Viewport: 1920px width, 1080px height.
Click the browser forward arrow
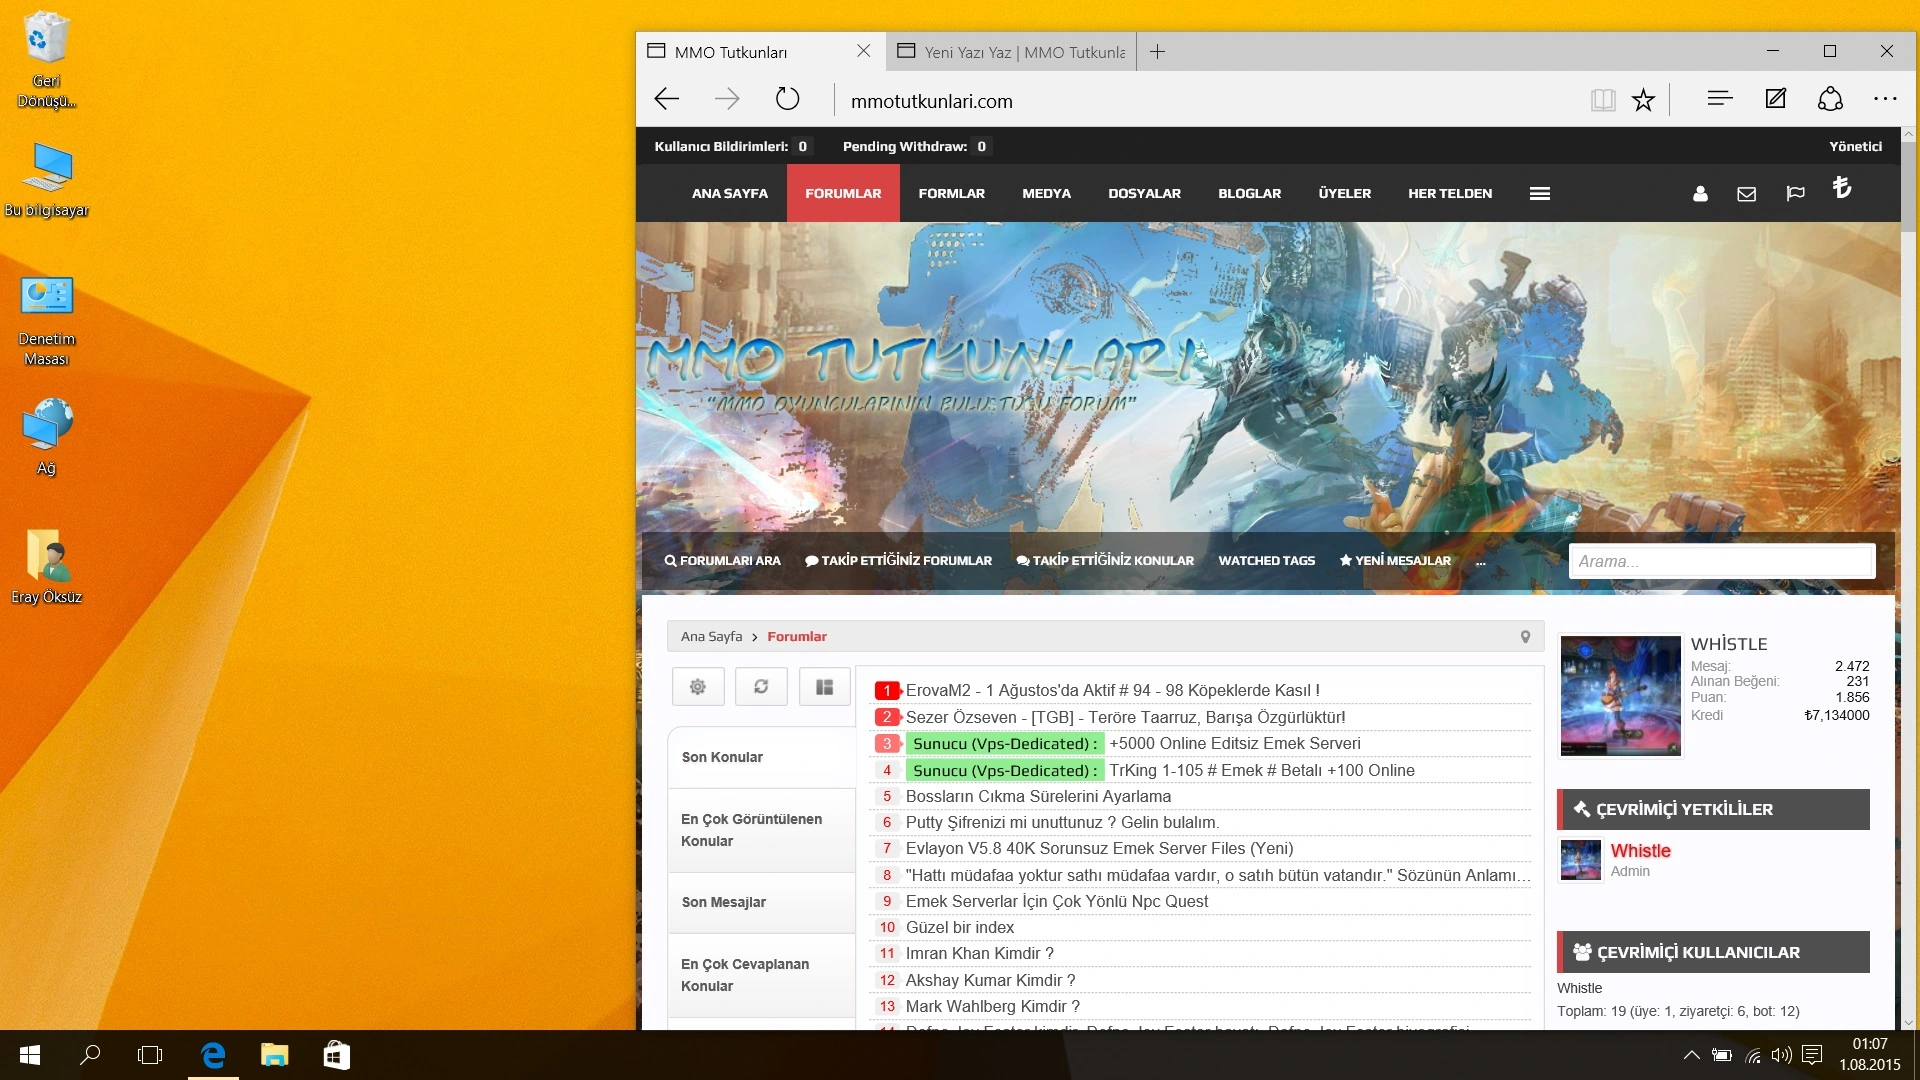(727, 99)
